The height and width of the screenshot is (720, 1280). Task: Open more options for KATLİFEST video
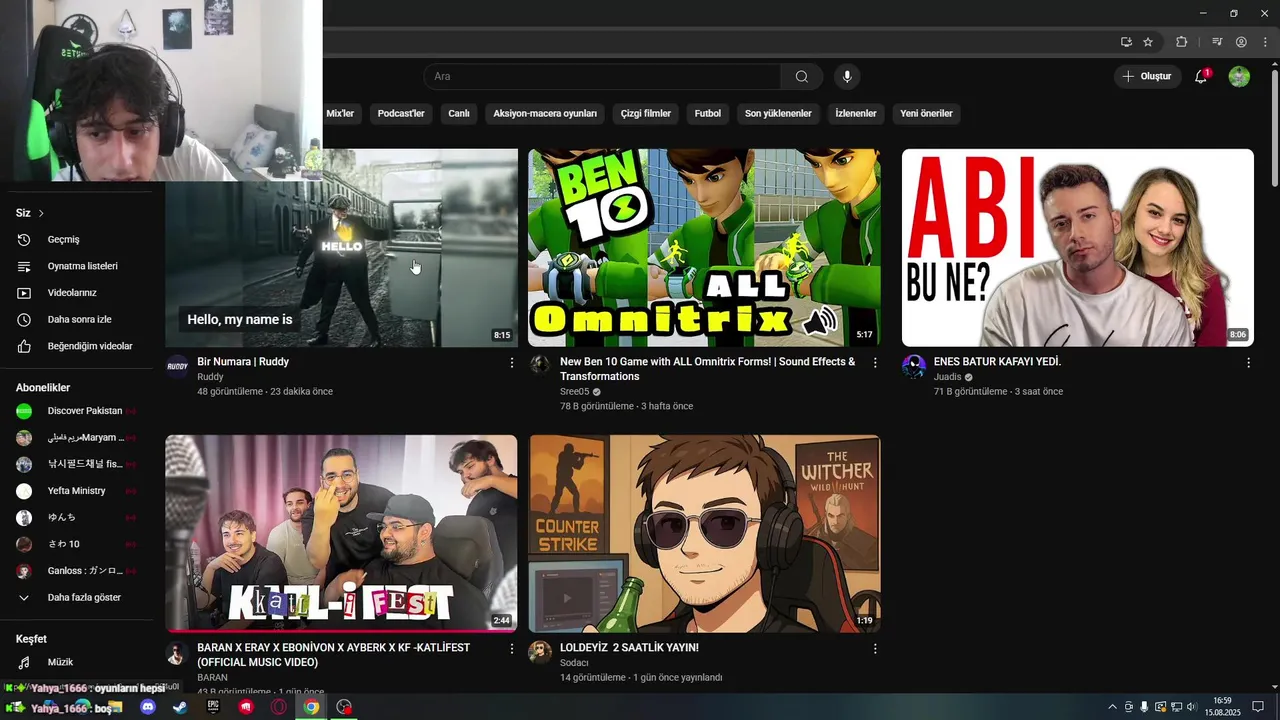click(x=512, y=649)
